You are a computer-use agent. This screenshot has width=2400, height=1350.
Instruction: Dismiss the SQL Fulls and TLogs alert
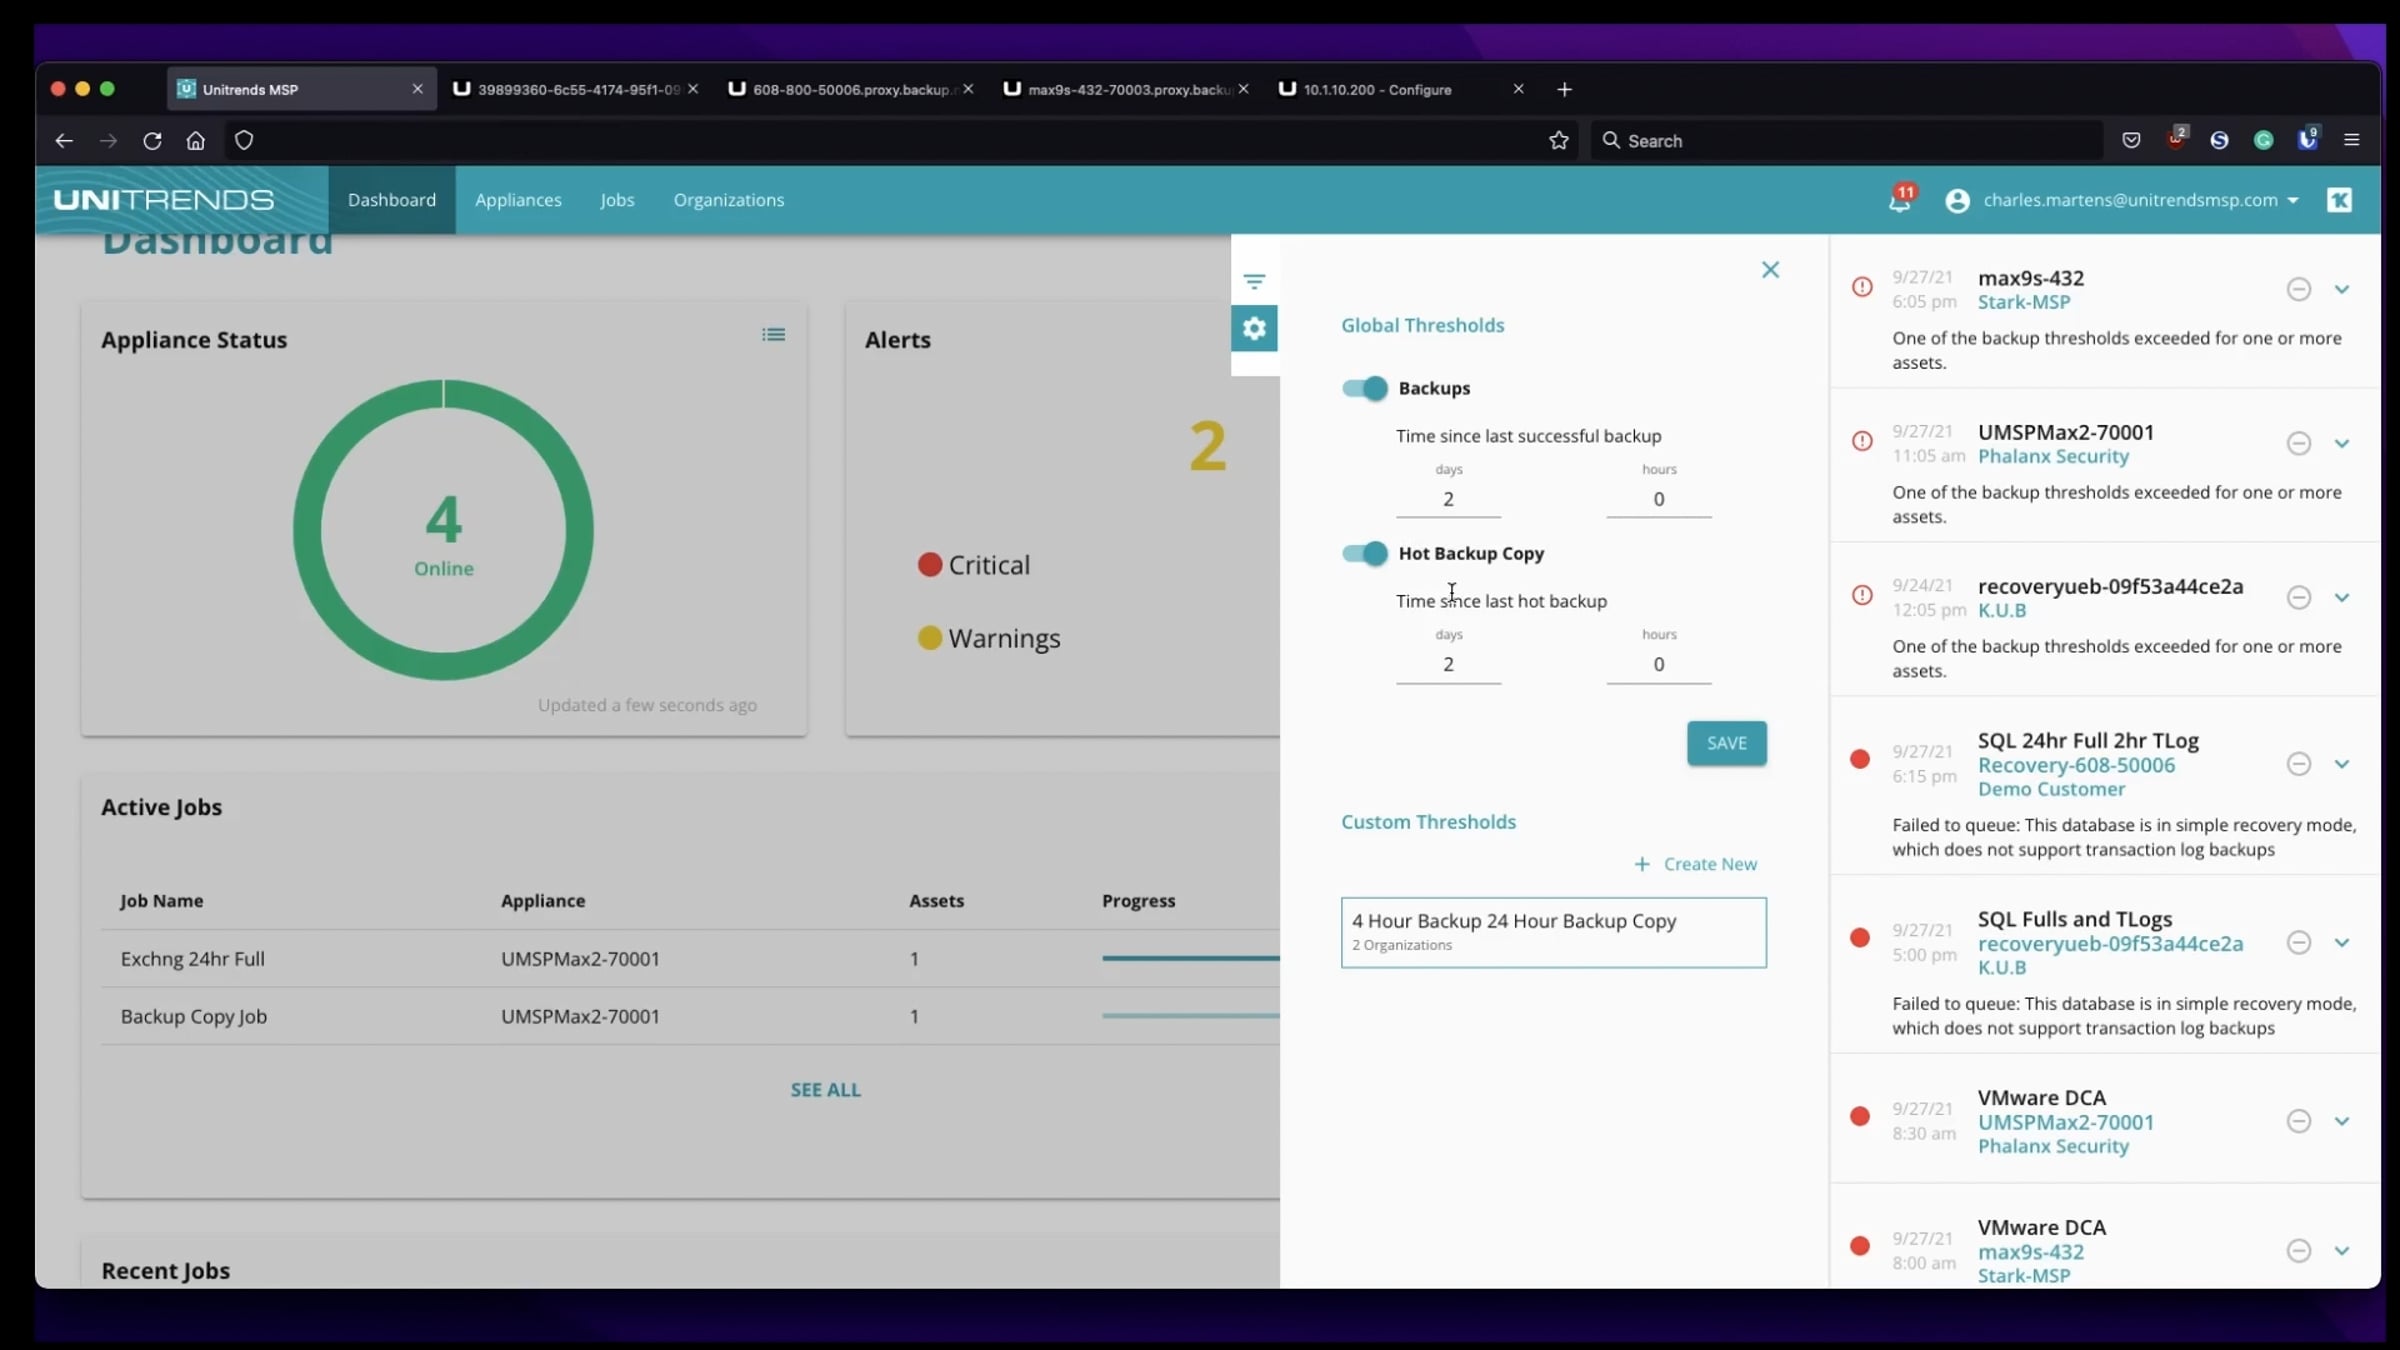[2299, 942]
